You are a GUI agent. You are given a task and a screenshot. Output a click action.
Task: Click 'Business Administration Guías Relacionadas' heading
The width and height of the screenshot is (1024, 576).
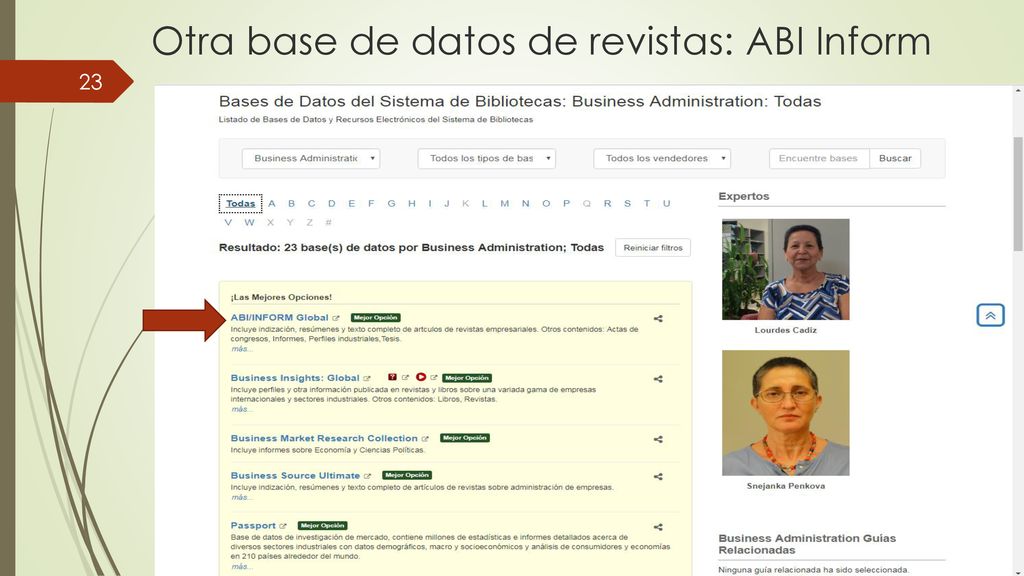click(x=807, y=544)
